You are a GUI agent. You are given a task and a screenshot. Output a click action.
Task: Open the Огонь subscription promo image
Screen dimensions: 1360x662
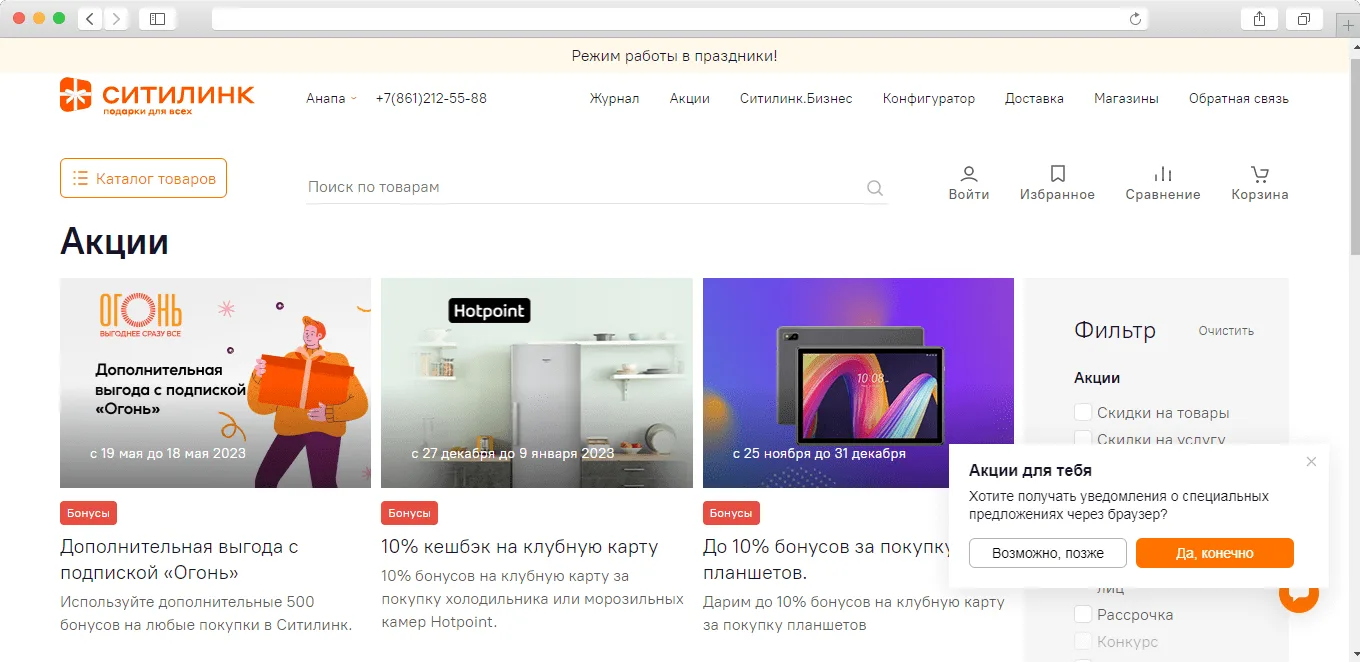[x=215, y=383]
